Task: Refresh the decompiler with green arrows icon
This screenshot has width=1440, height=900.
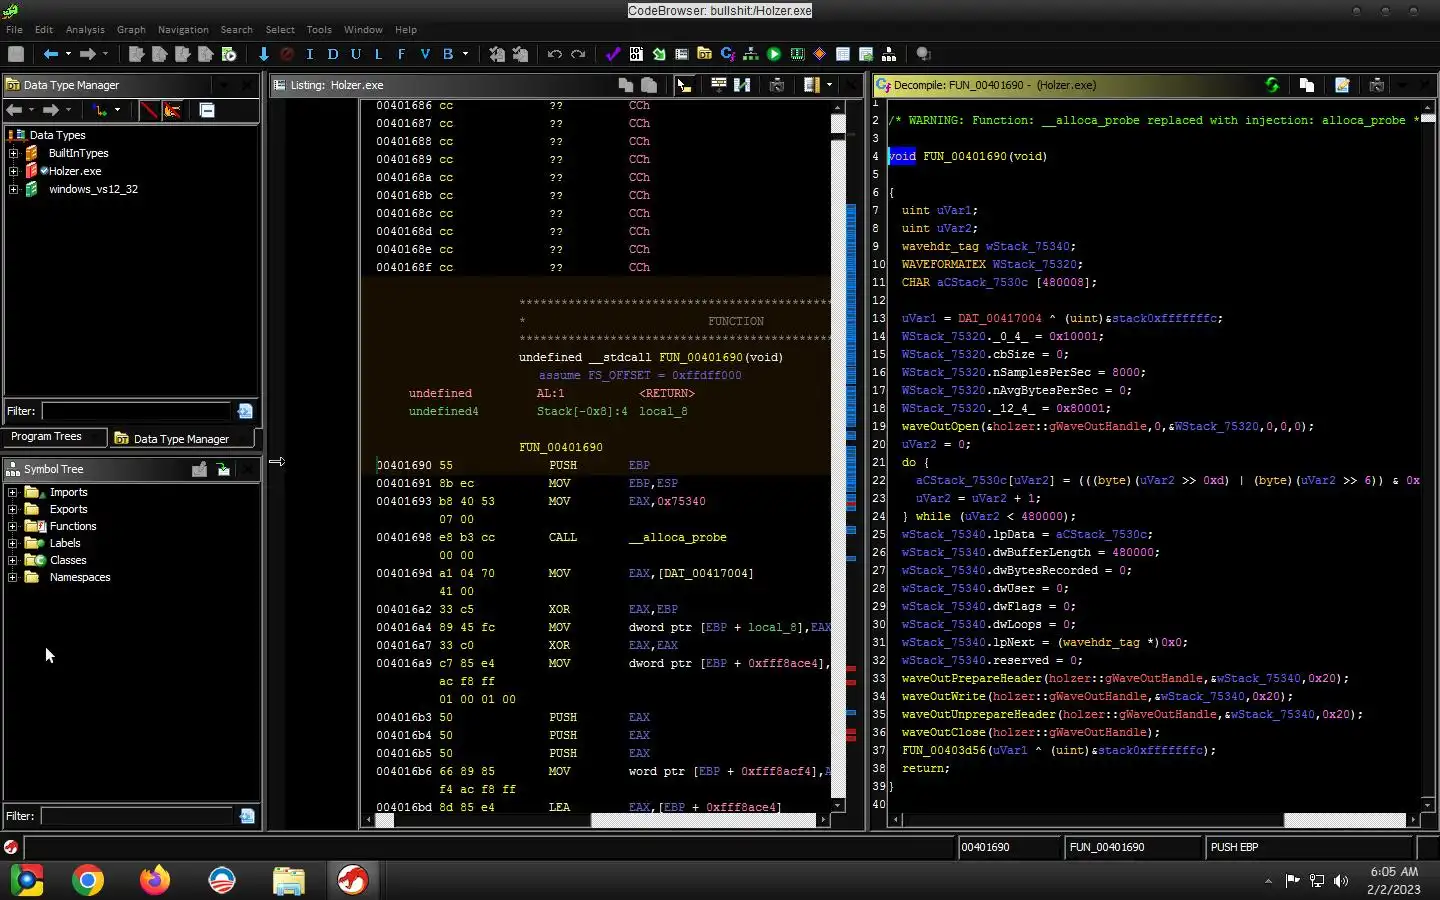Action: pos(1272,85)
